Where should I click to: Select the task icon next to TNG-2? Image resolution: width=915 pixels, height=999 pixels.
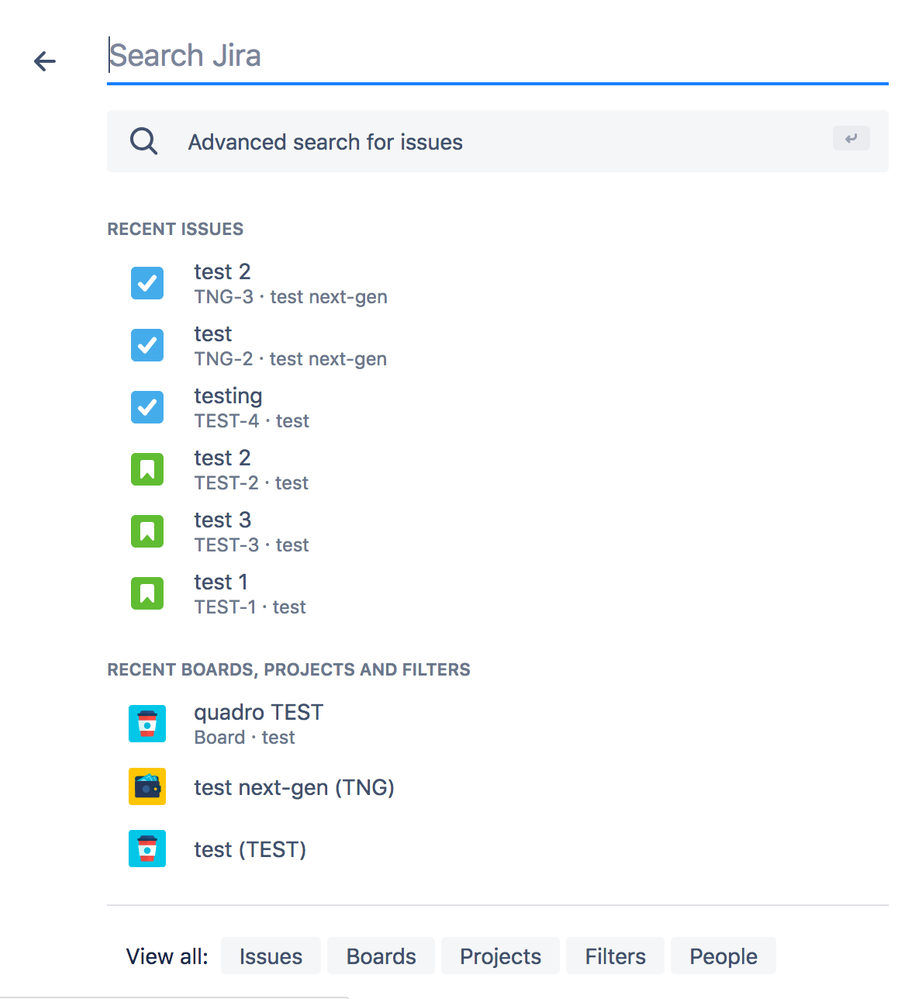coord(147,345)
